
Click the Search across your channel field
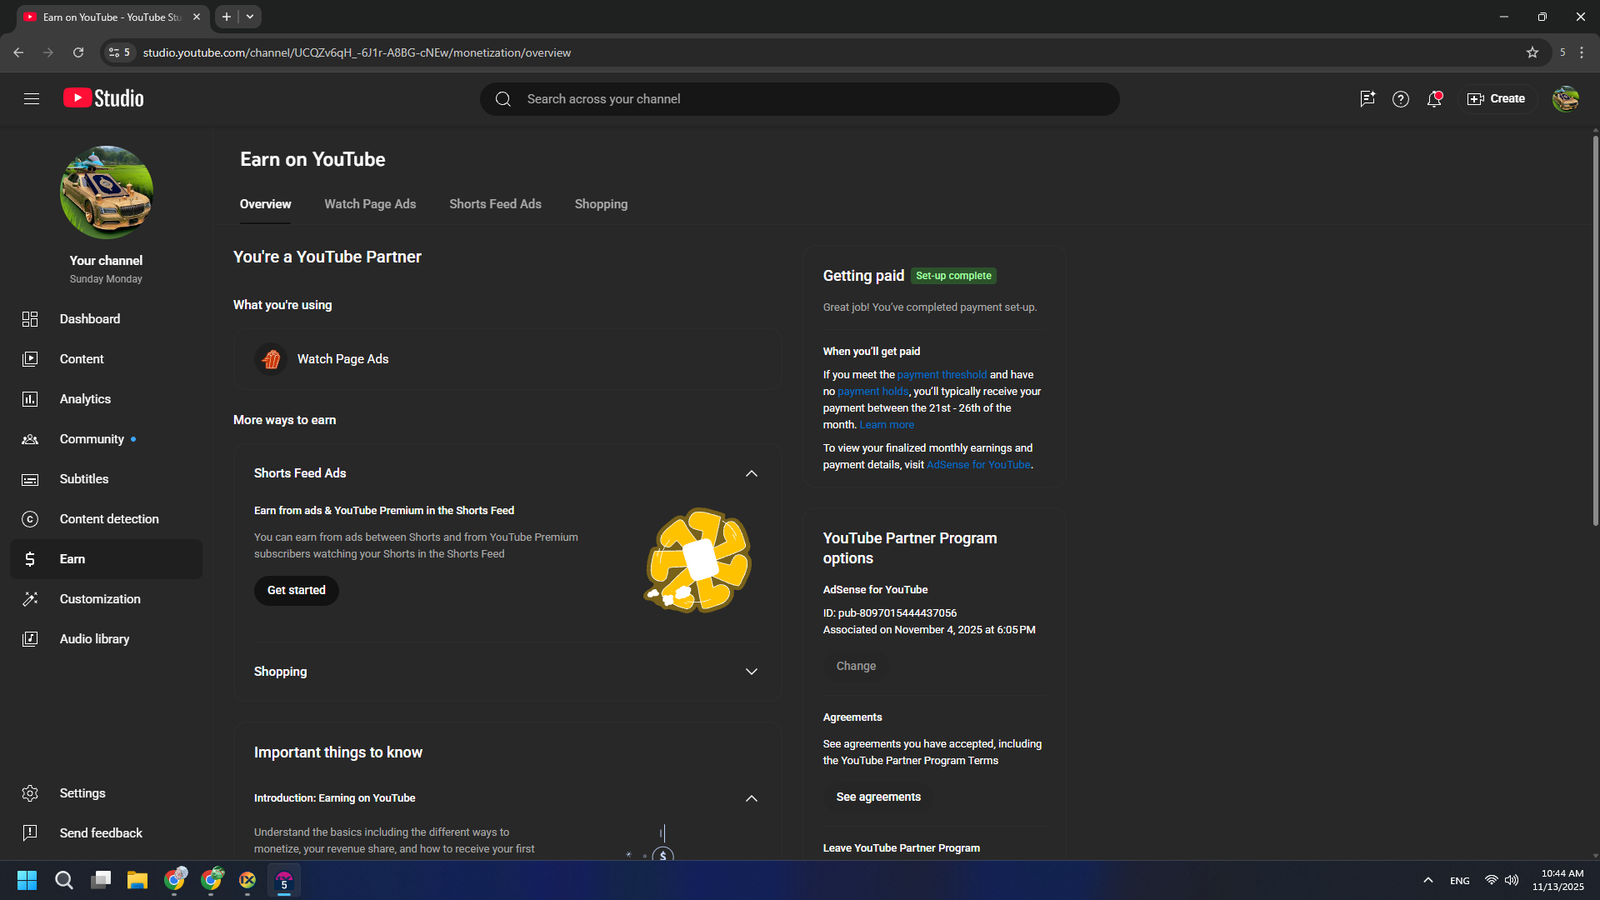[800, 99]
